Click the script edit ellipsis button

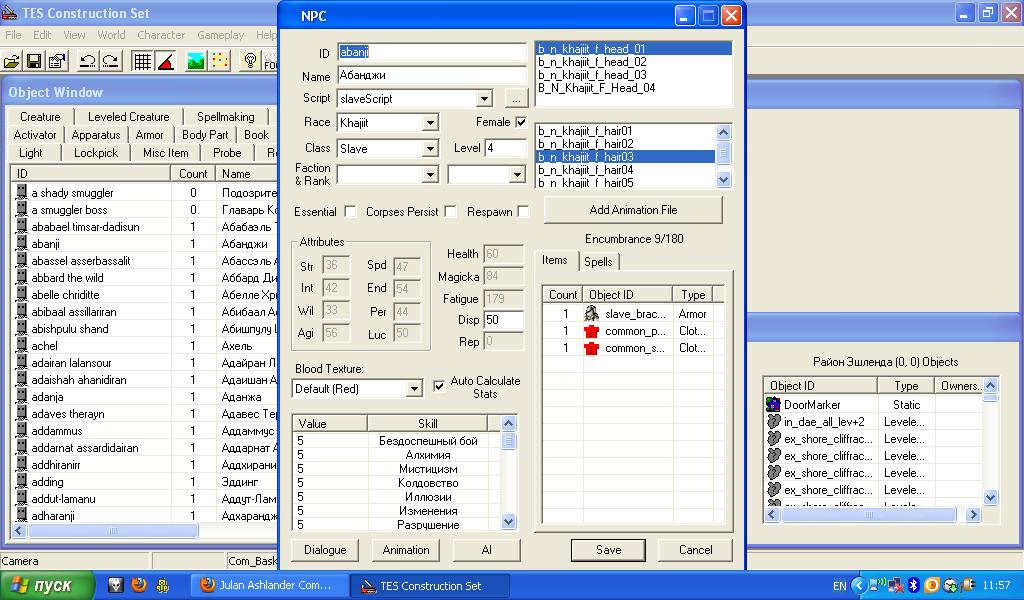click(516, 99)
